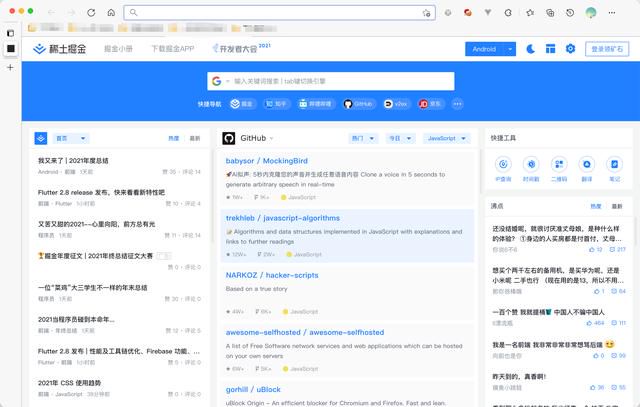
Task: Open the blue gear settings icon
Action: click(570, 49)
